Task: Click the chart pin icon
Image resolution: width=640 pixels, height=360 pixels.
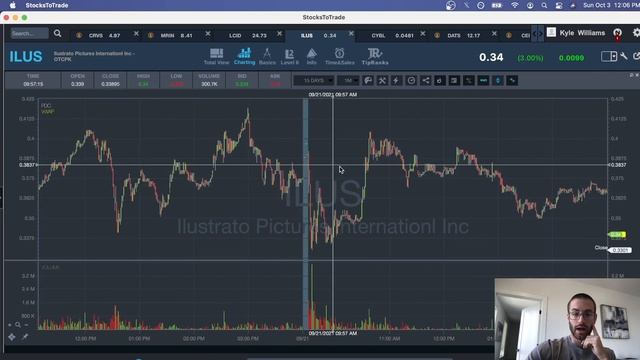Action: tap(25, 337)
